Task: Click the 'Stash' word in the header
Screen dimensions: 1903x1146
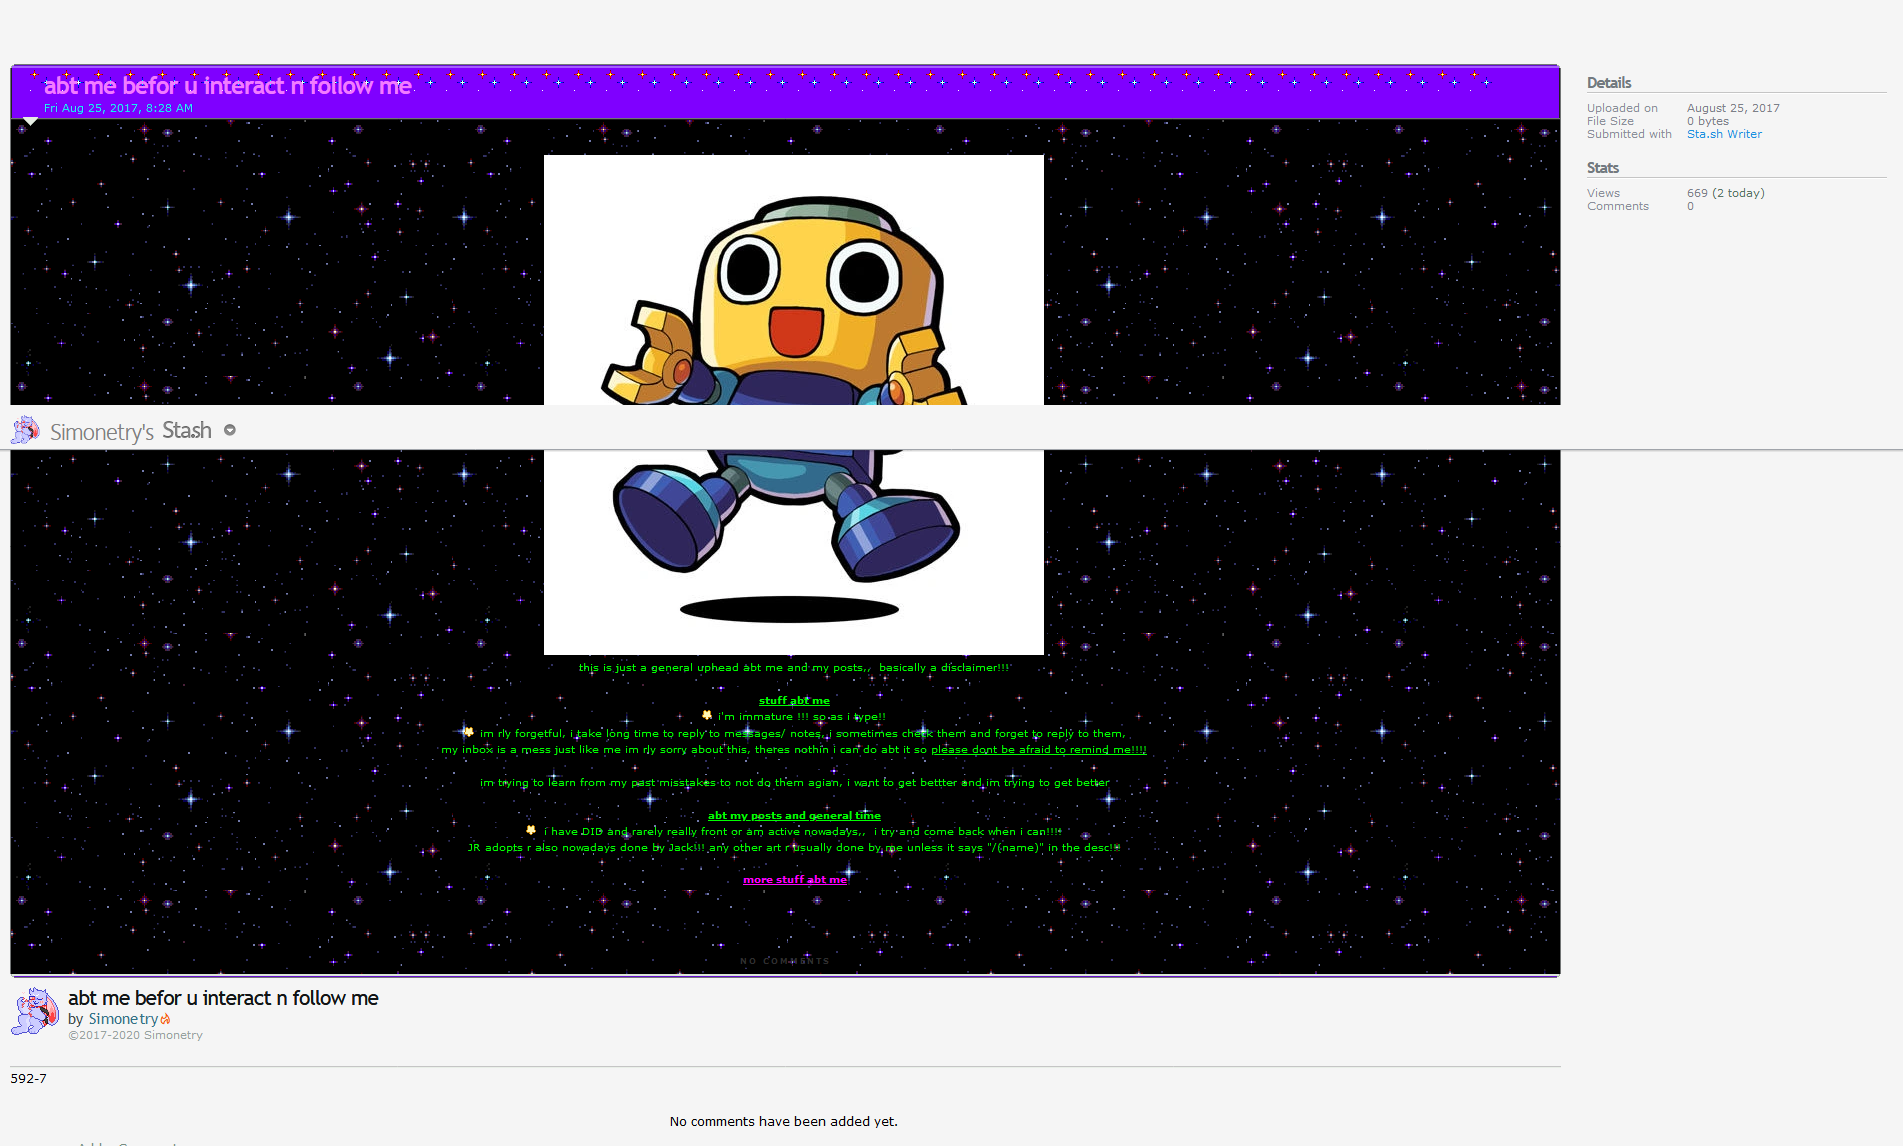Action: 187,430
